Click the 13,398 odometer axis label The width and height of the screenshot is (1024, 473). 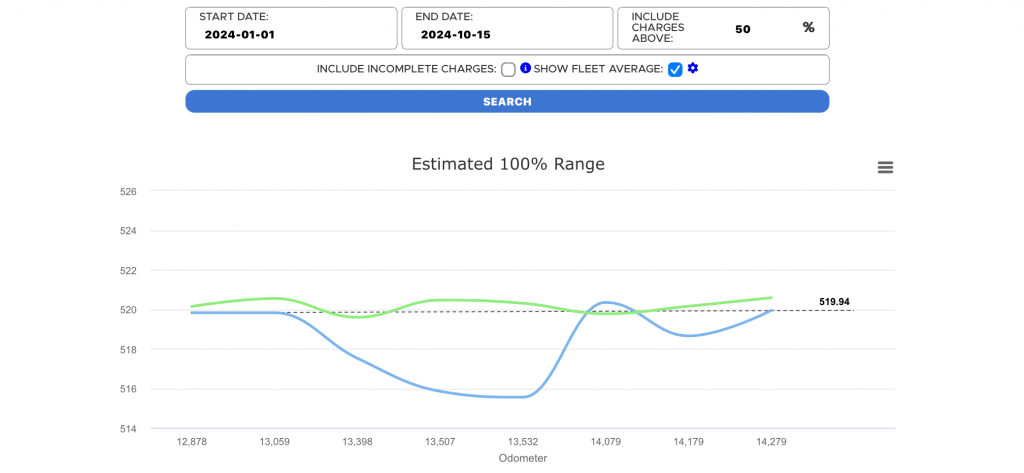(358, 441)
